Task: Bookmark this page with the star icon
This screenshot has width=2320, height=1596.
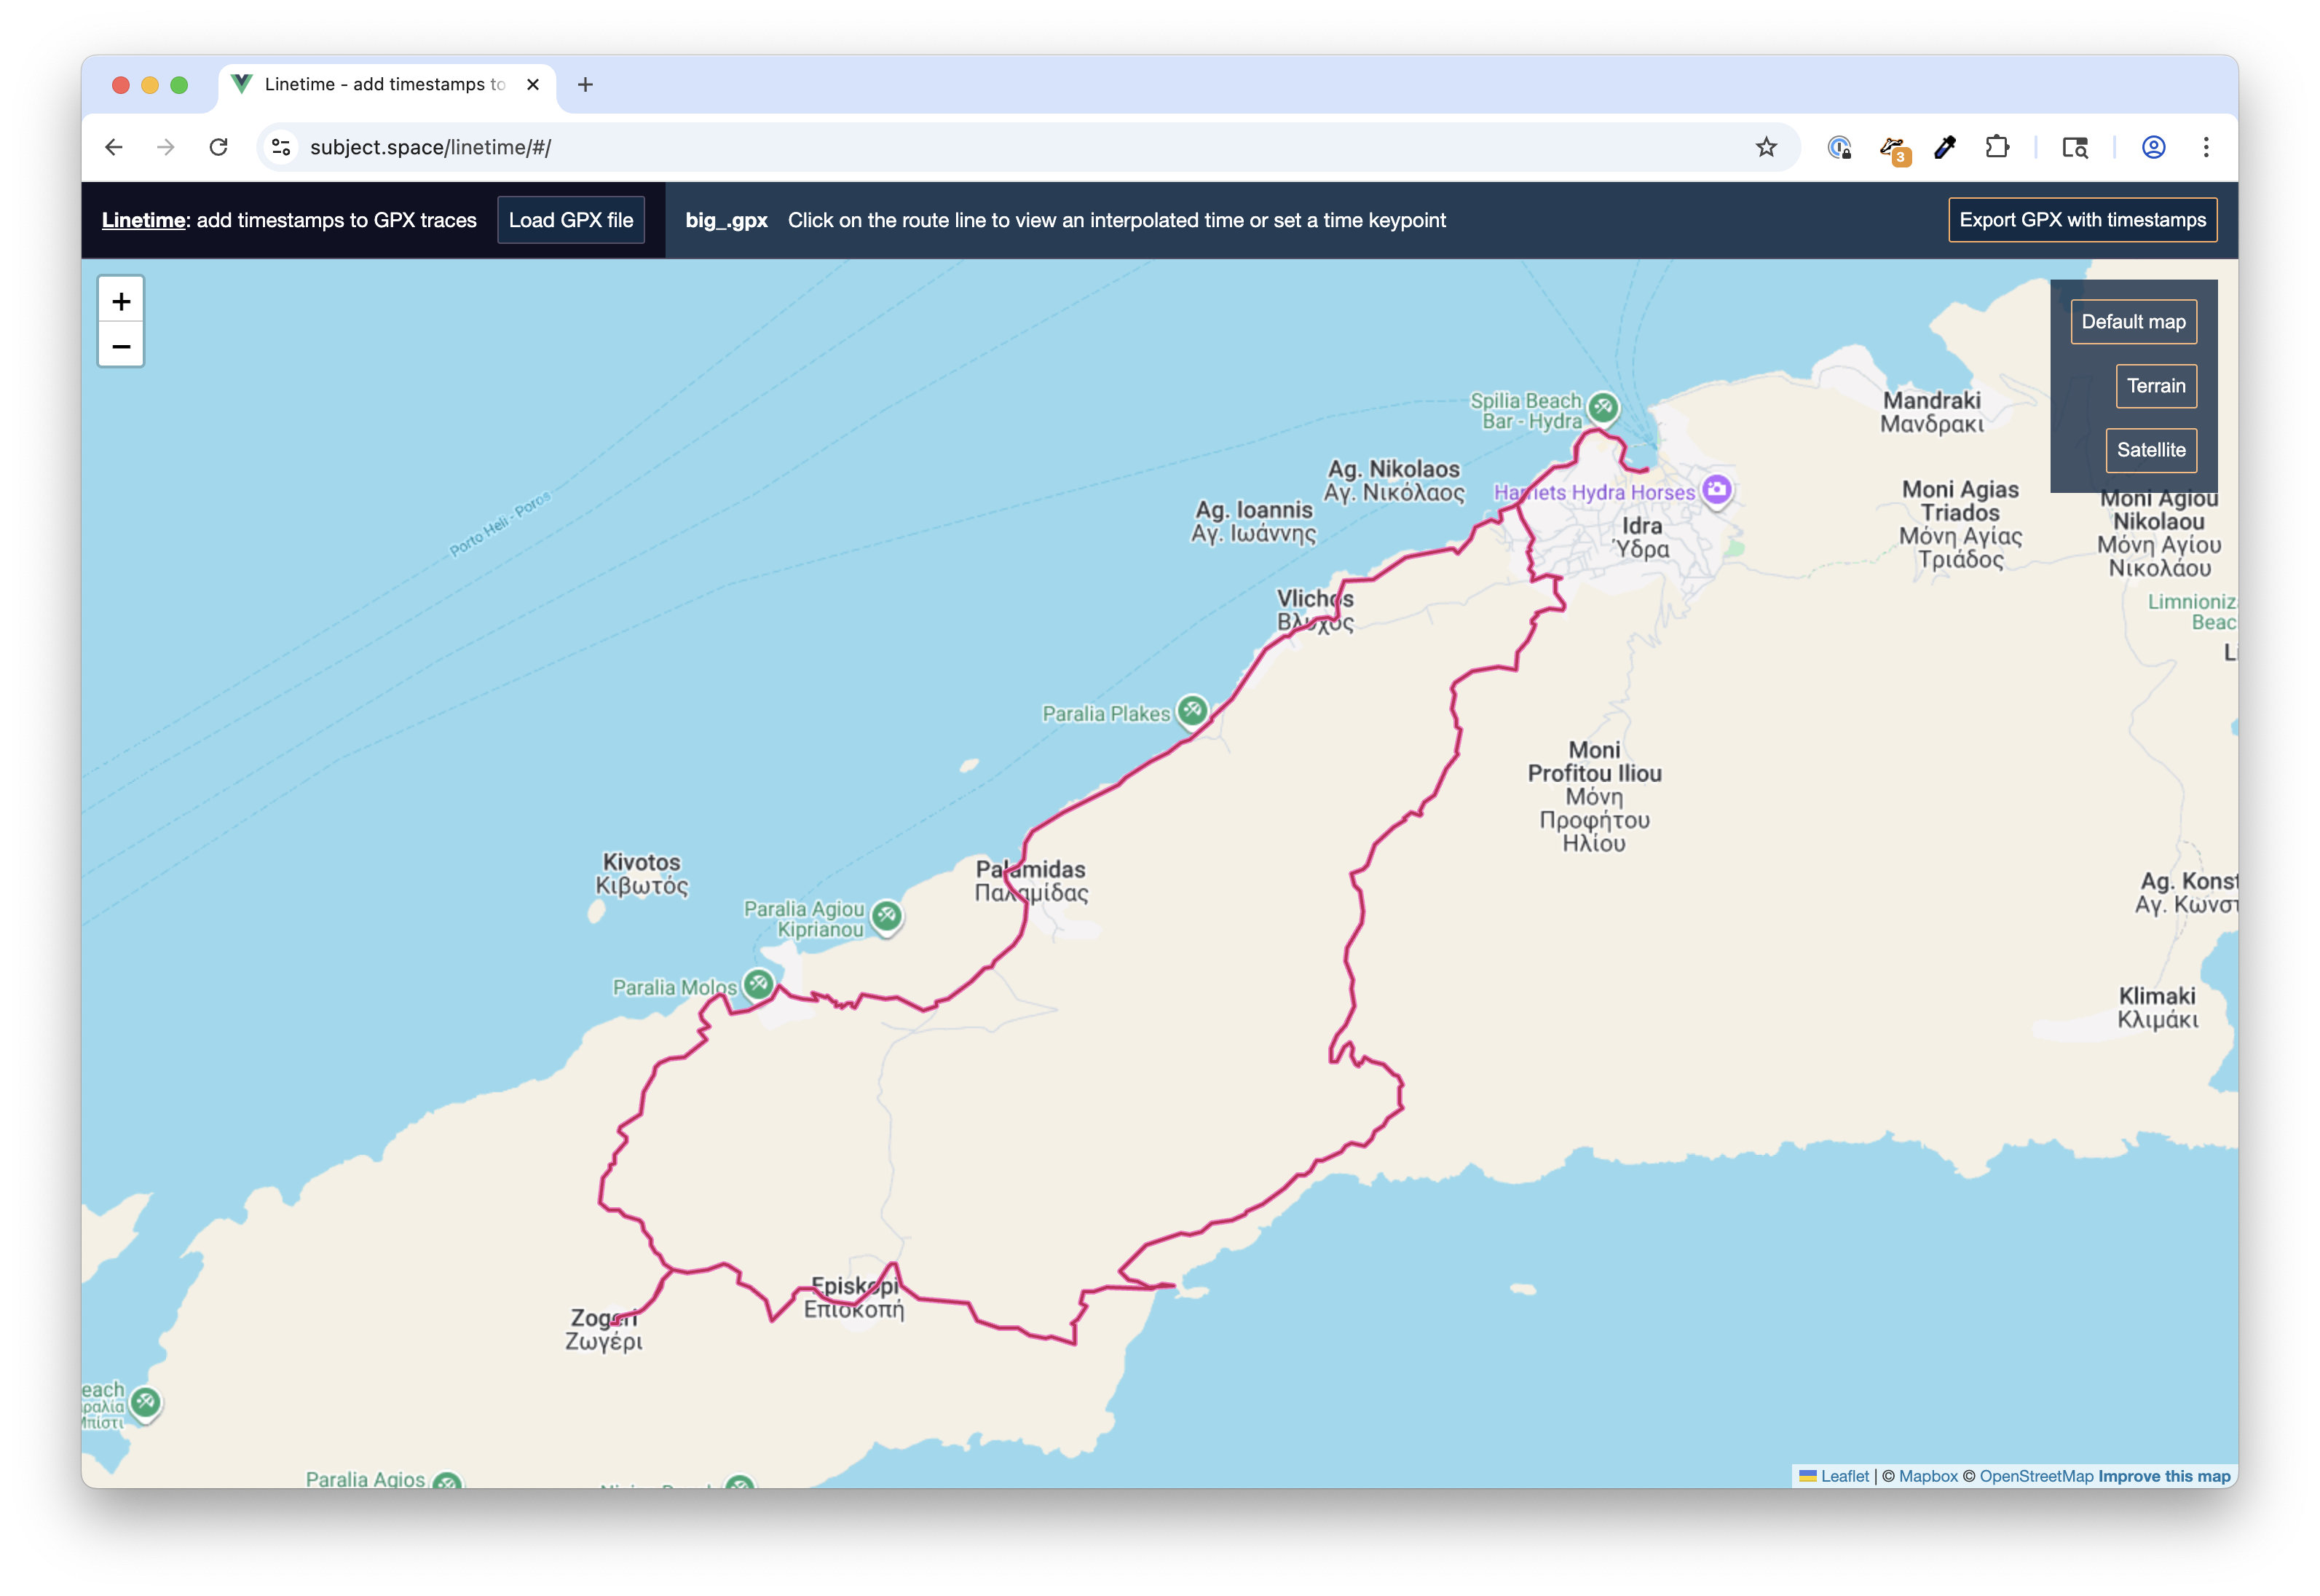Action: (1766, 147)
